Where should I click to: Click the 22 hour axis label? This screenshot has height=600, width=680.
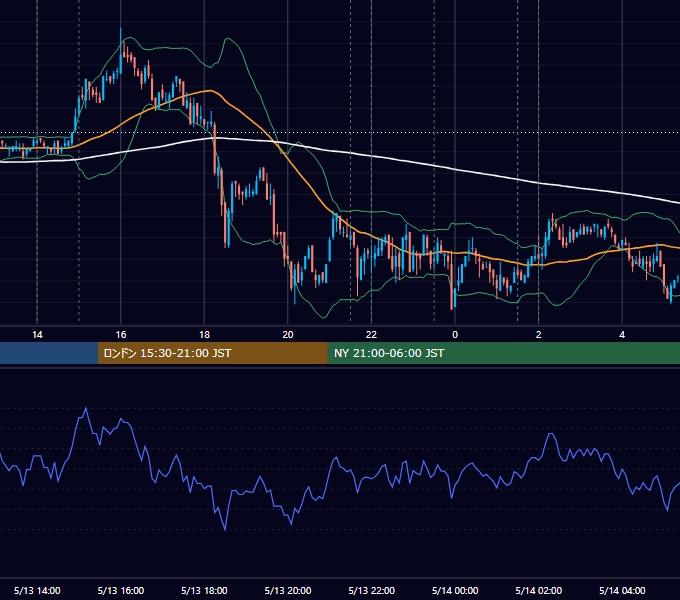371,335
